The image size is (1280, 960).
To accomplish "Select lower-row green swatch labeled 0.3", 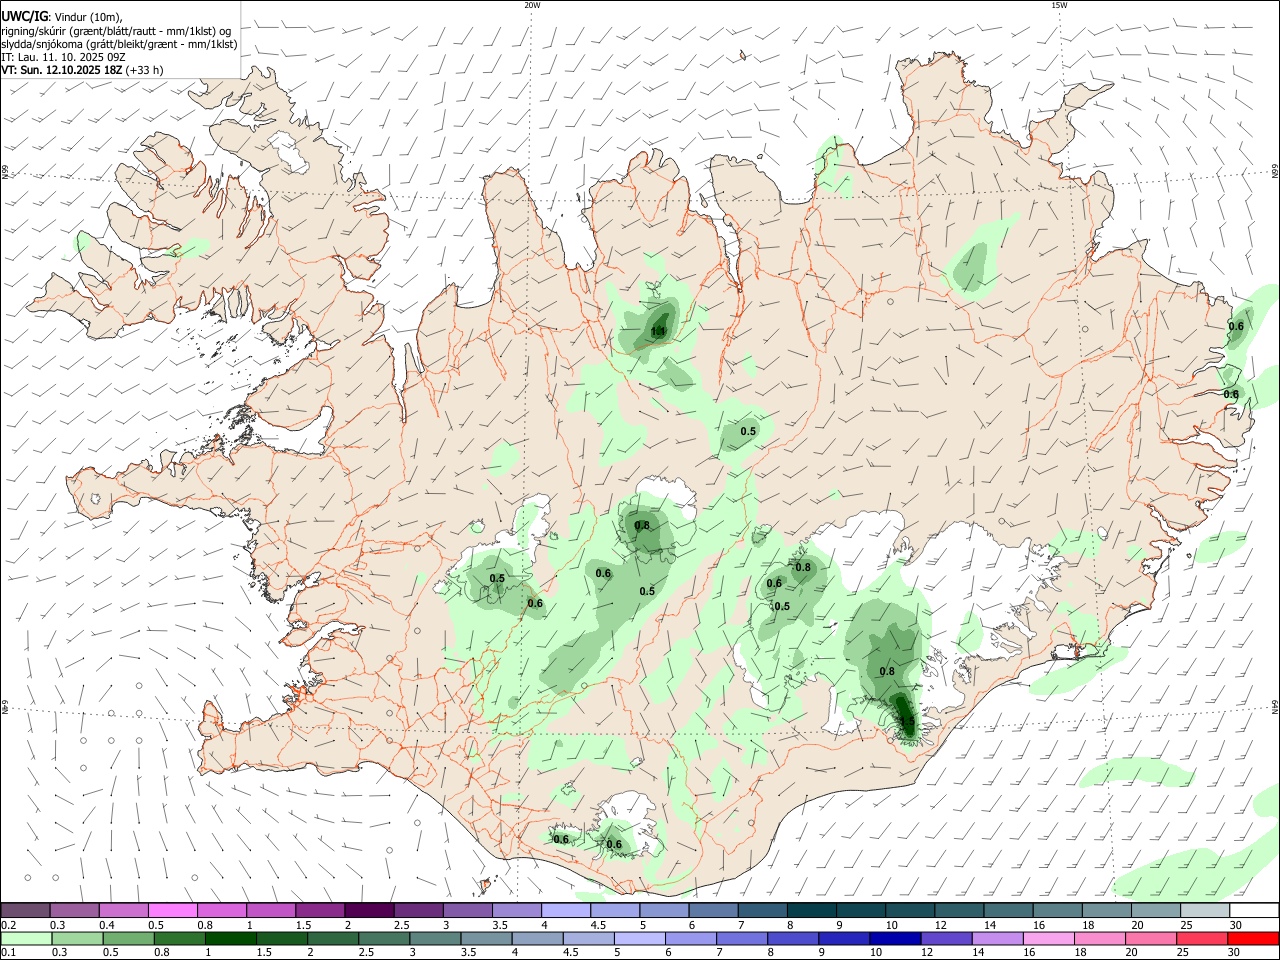I will [x=78, y=938].
